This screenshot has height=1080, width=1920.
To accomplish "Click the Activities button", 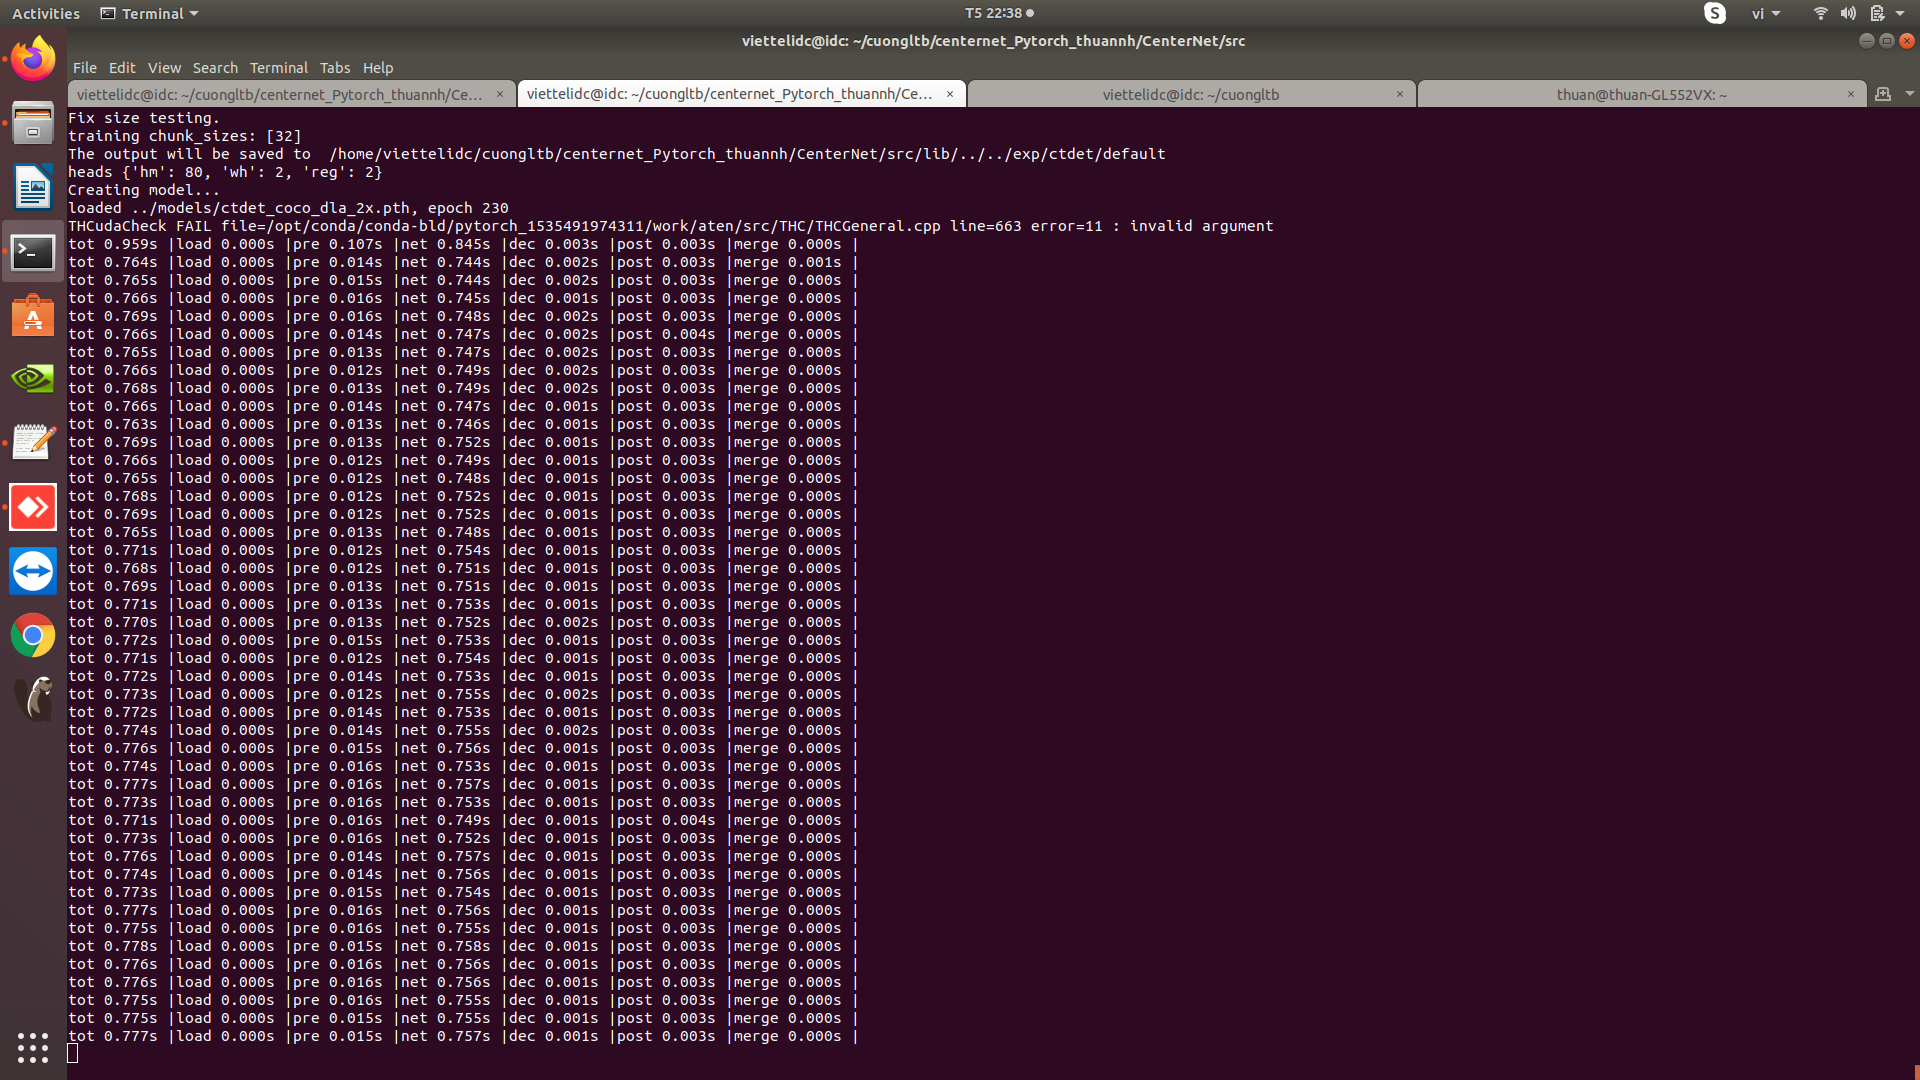I will point(46,13).
